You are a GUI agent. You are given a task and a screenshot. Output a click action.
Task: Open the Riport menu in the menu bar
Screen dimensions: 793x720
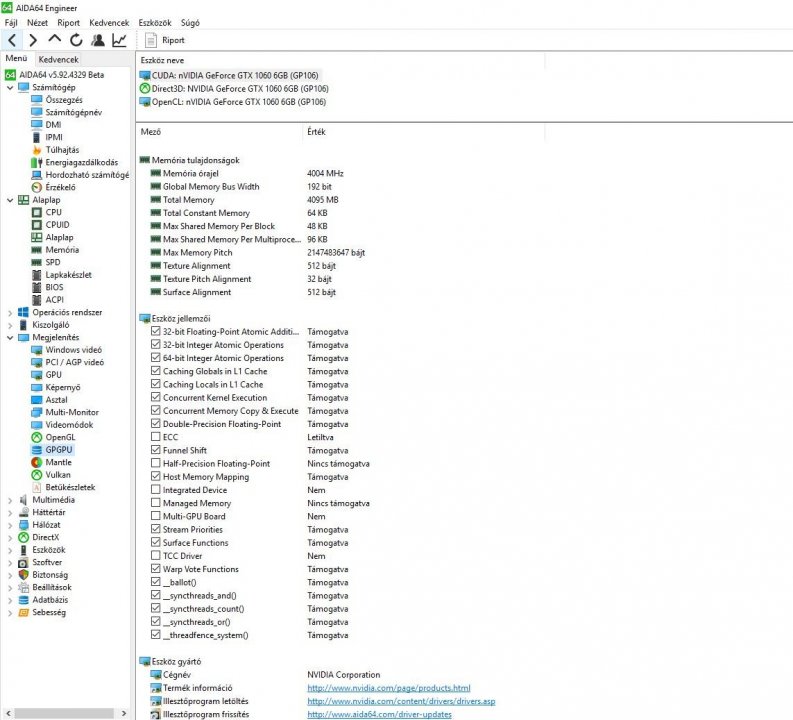(x=68, y=23)
